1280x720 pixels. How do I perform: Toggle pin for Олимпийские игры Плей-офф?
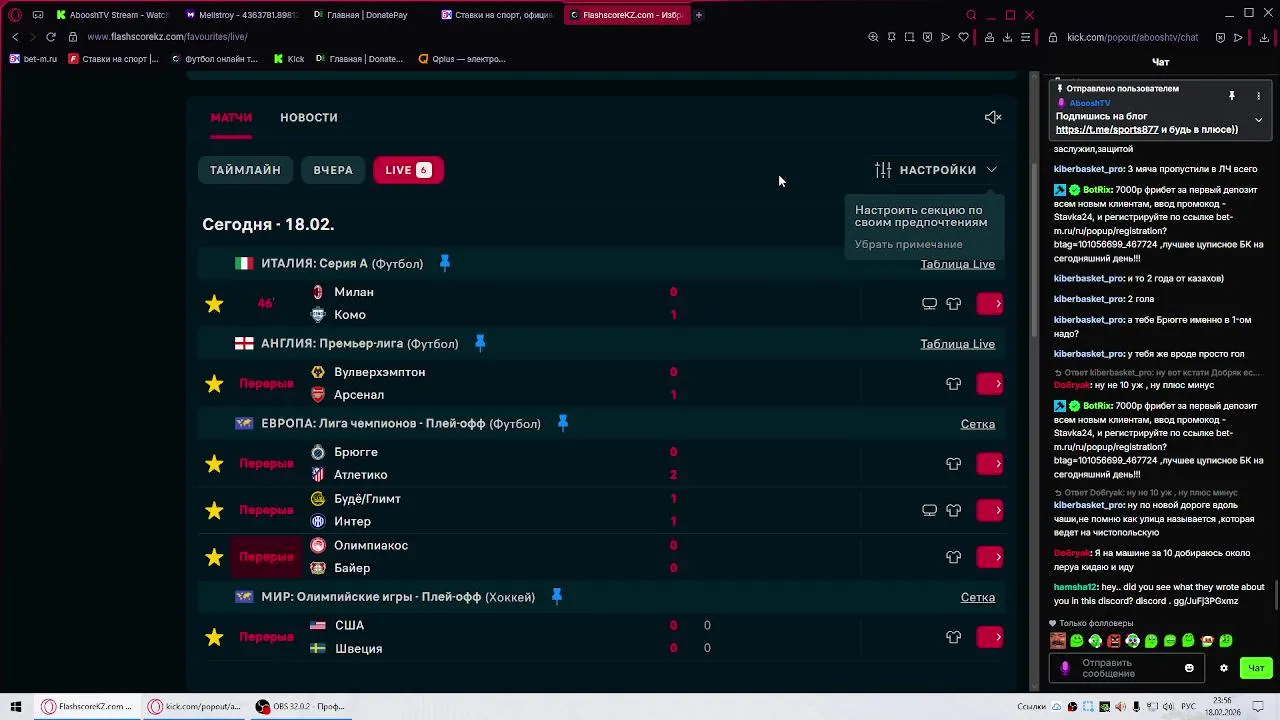(557, 596)
